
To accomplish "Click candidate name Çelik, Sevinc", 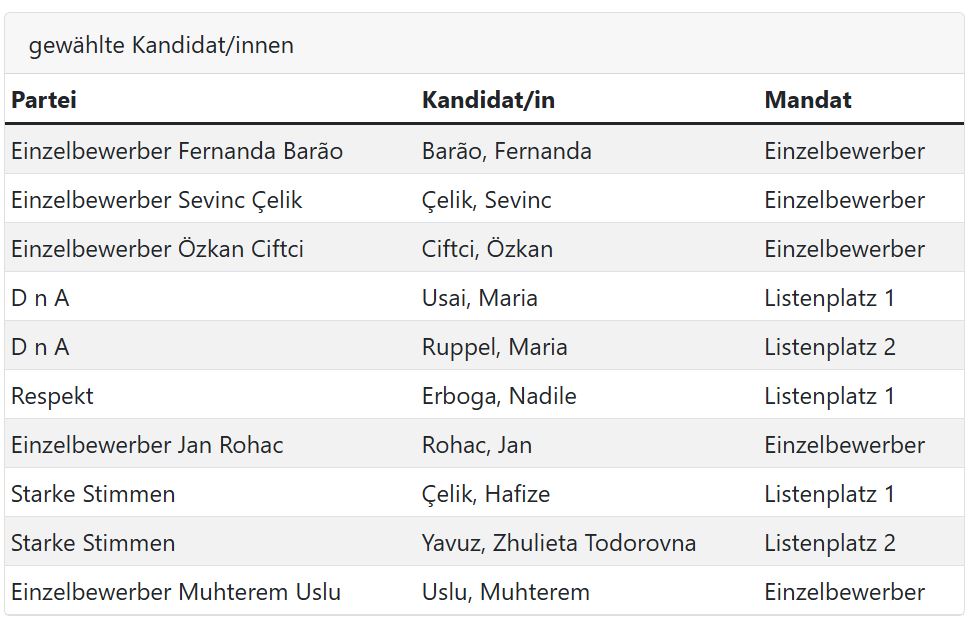I will coord(486,200).
